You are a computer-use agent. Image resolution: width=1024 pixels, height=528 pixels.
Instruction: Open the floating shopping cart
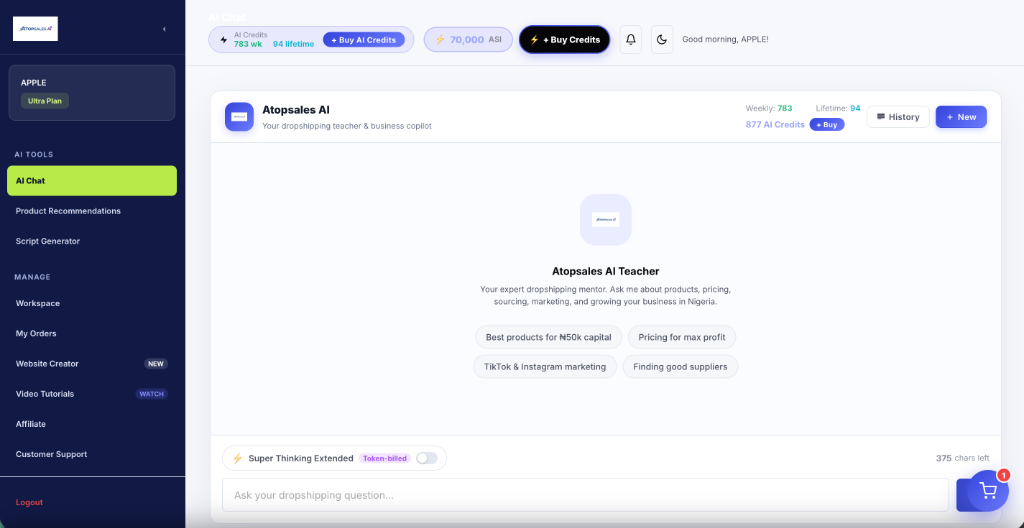pos(988,491)
